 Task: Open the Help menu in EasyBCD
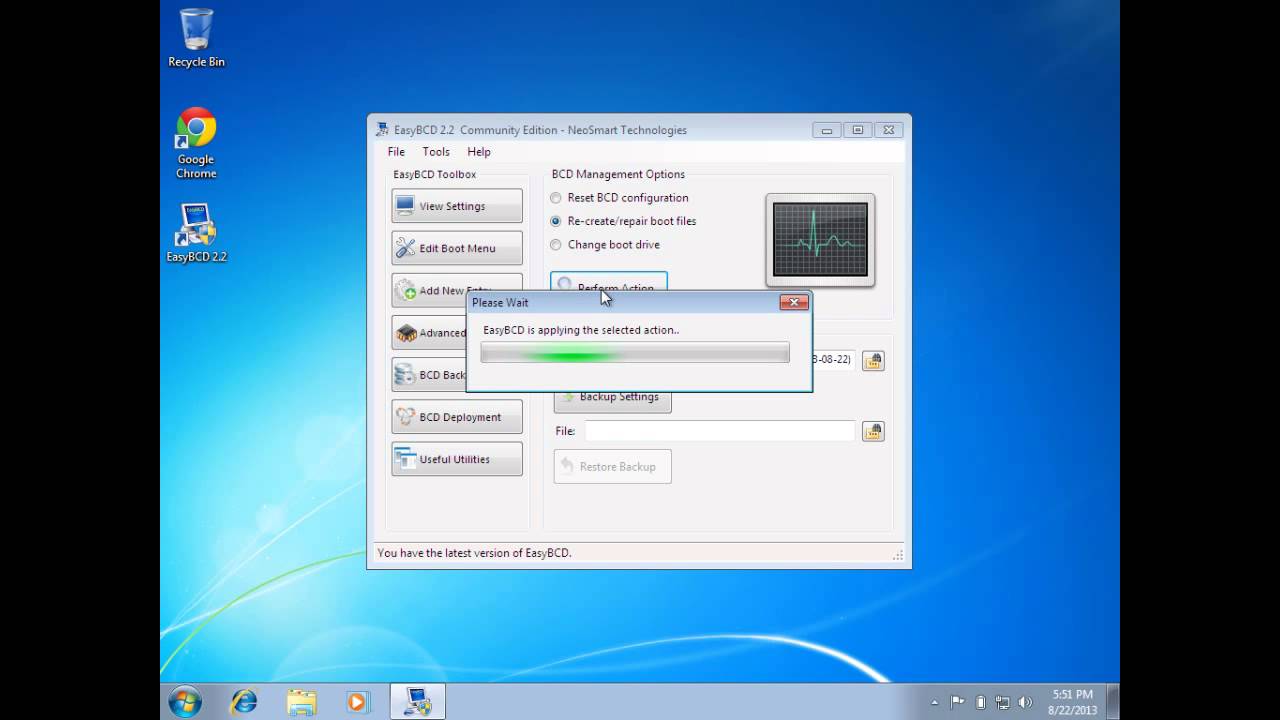tap(479, 152)
